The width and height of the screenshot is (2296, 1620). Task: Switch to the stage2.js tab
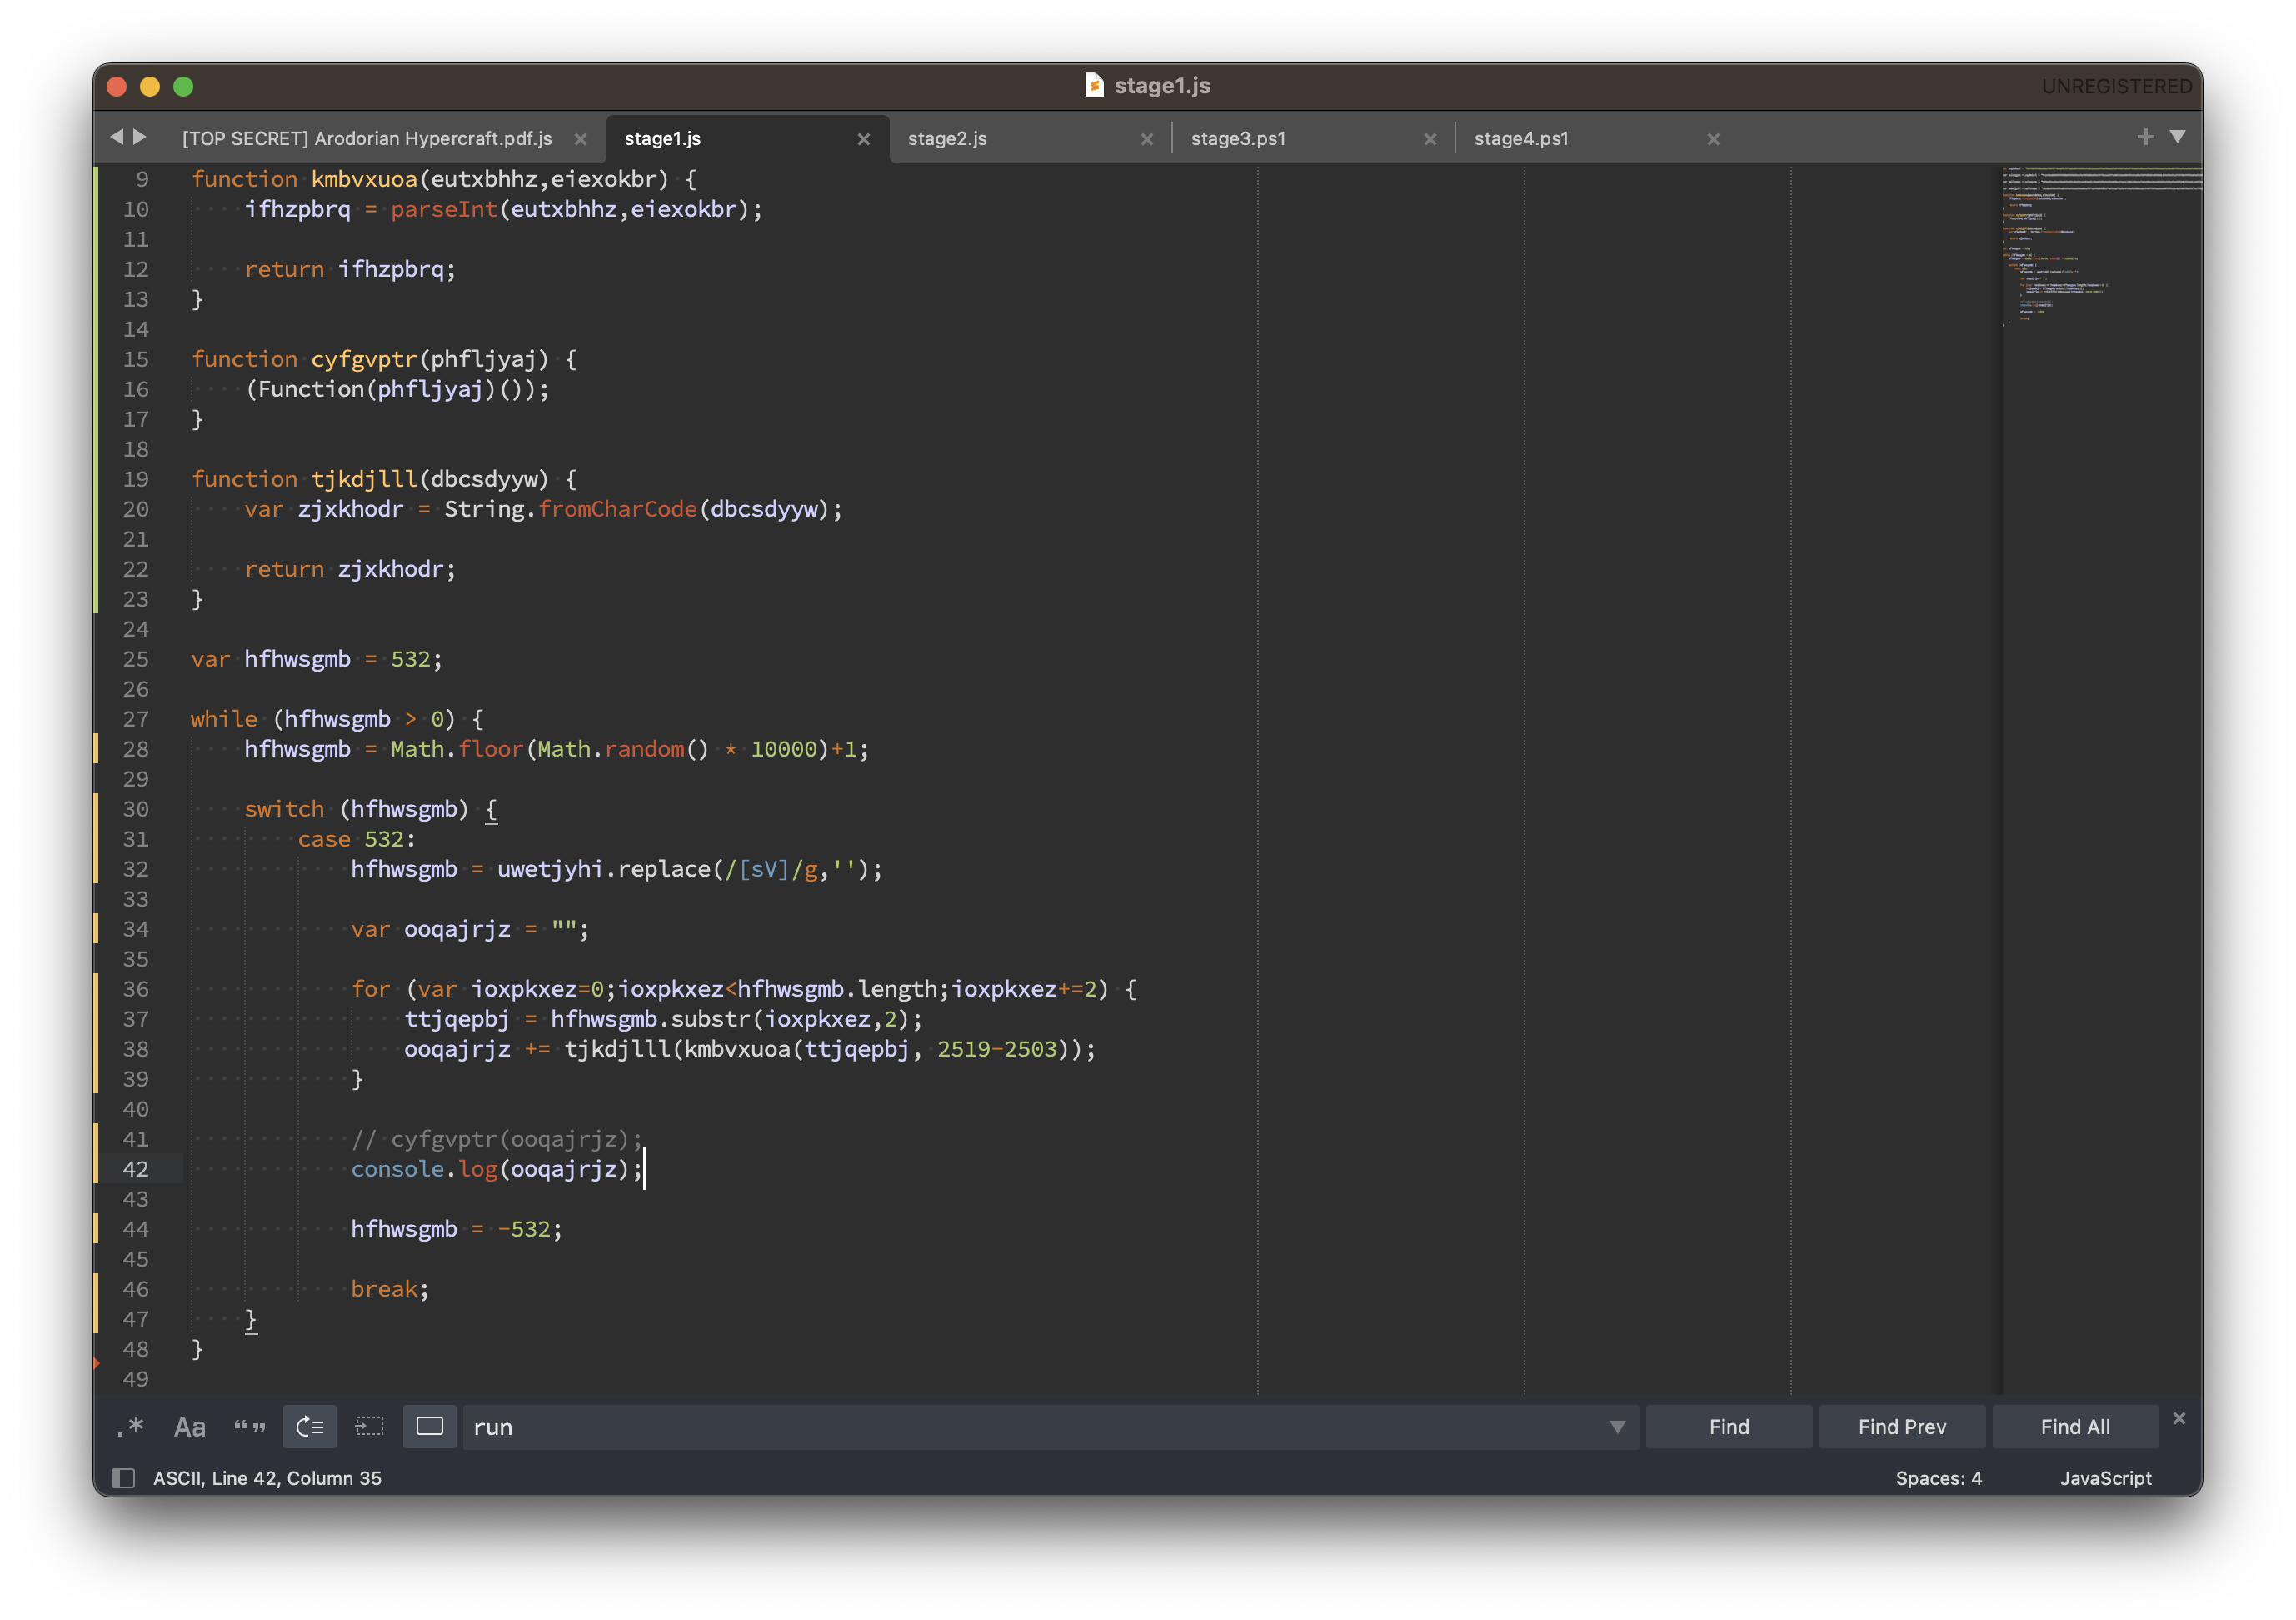947,139
